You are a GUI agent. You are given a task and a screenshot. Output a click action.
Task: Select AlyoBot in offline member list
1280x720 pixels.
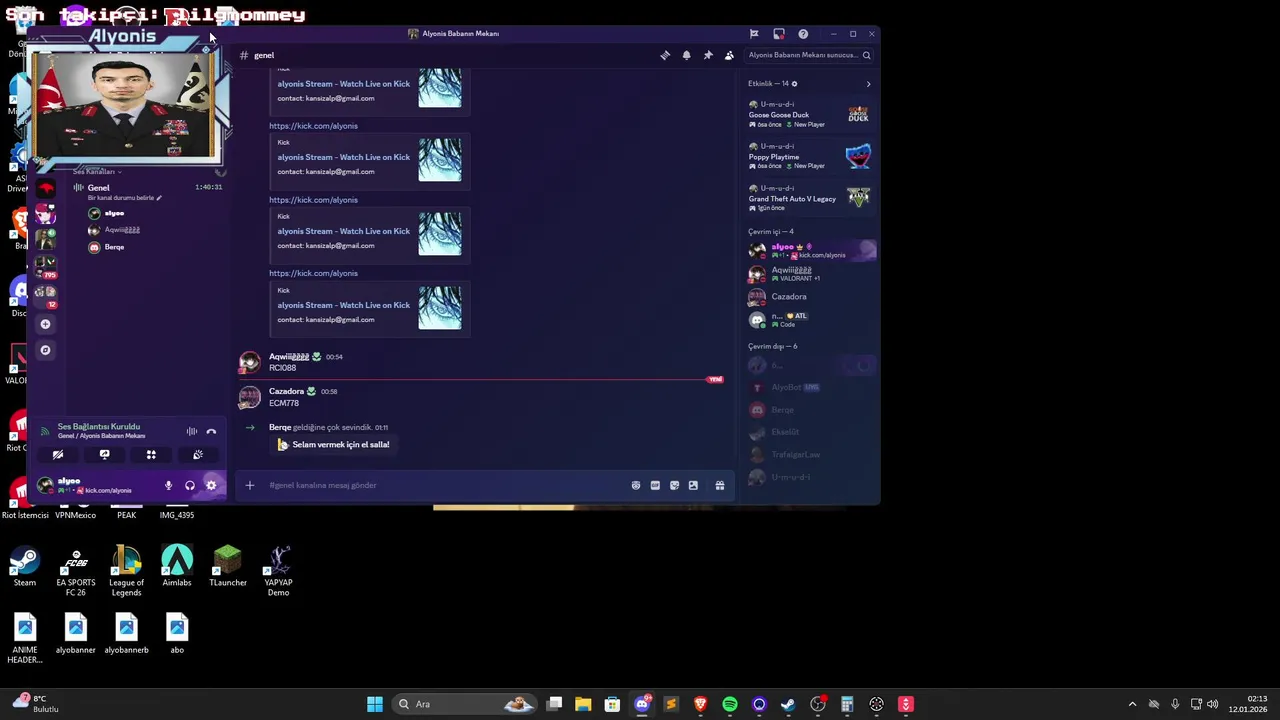coord(810,387)
